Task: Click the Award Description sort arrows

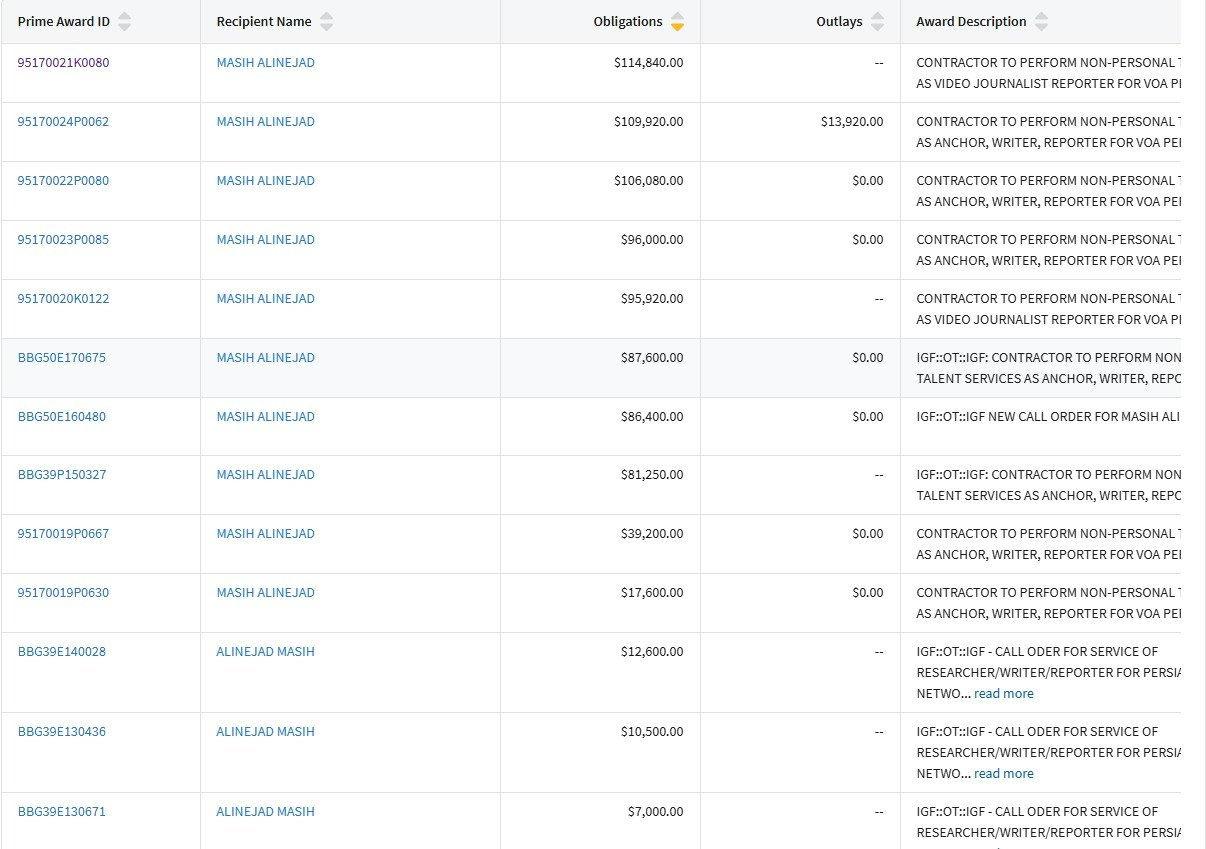Action: [1041, 22]
